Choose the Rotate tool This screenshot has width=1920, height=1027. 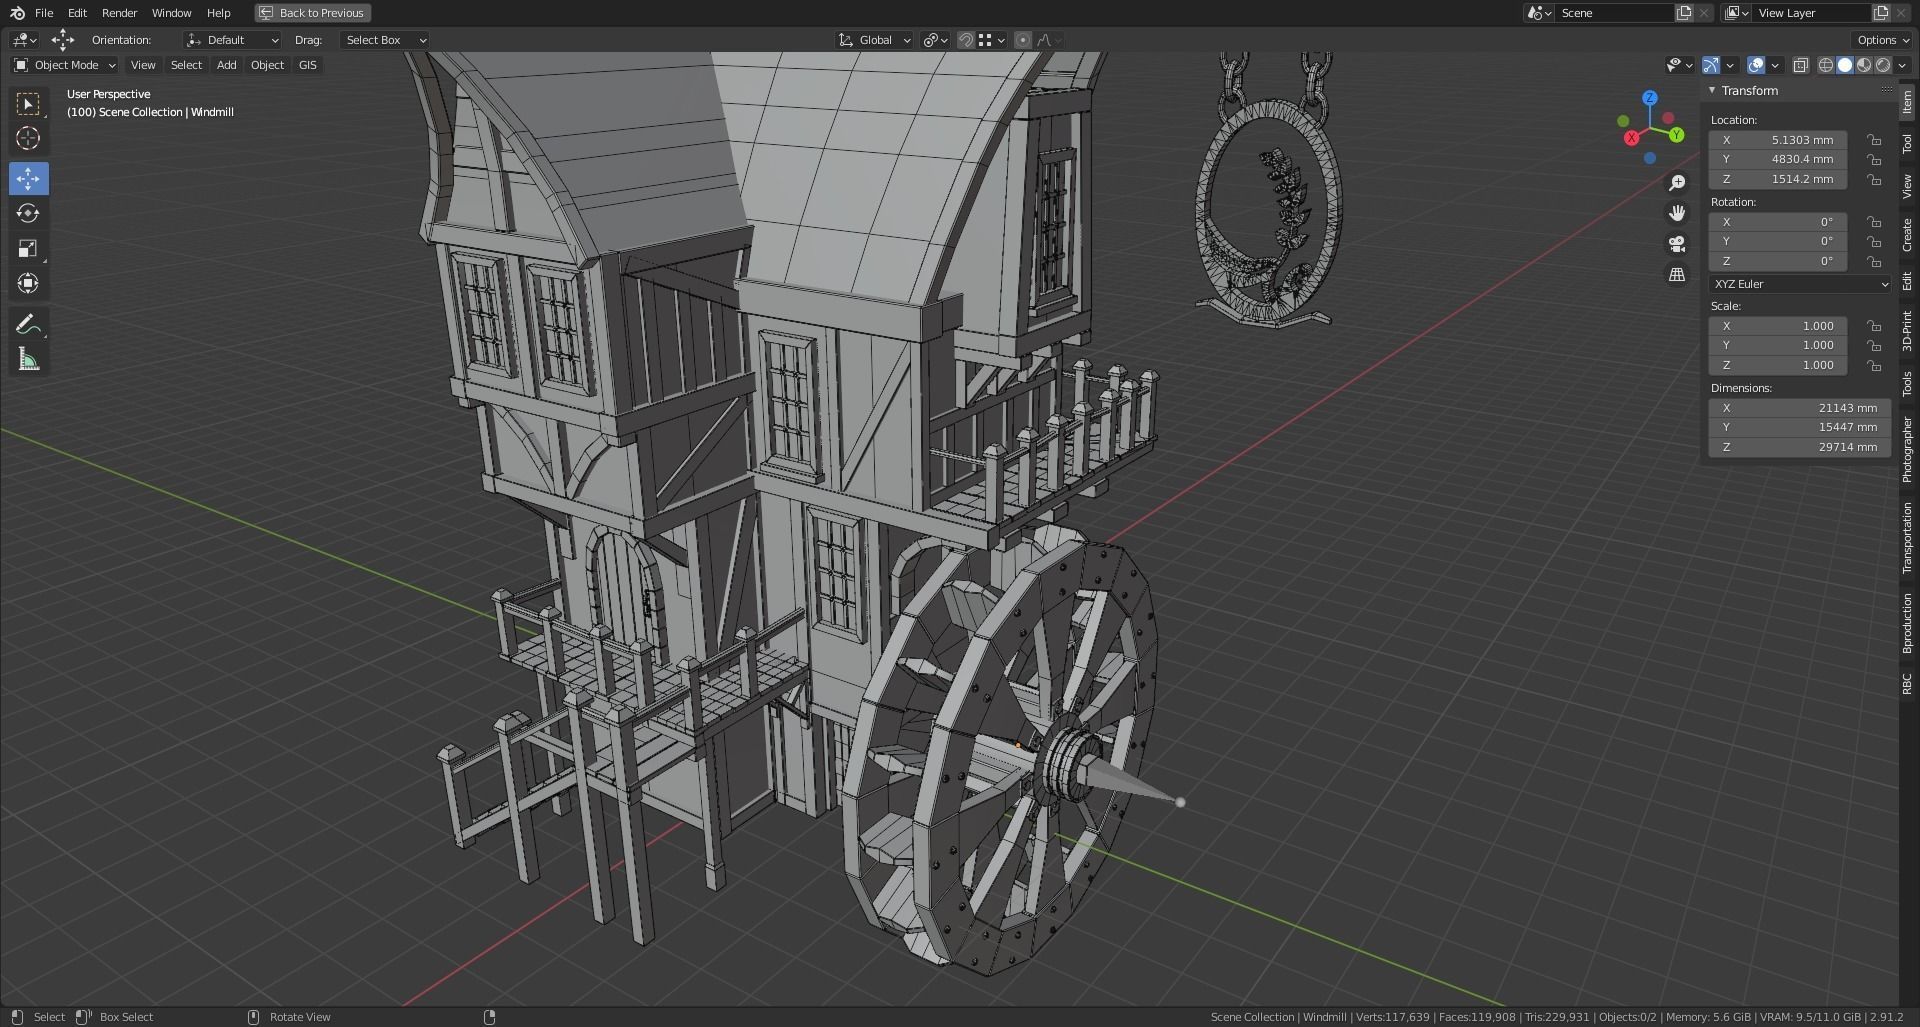pos(28,214)
